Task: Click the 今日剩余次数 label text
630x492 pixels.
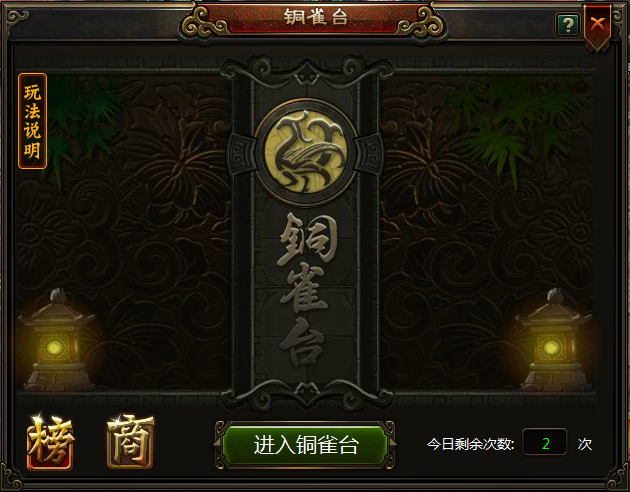Action: [x=470, y=444]
